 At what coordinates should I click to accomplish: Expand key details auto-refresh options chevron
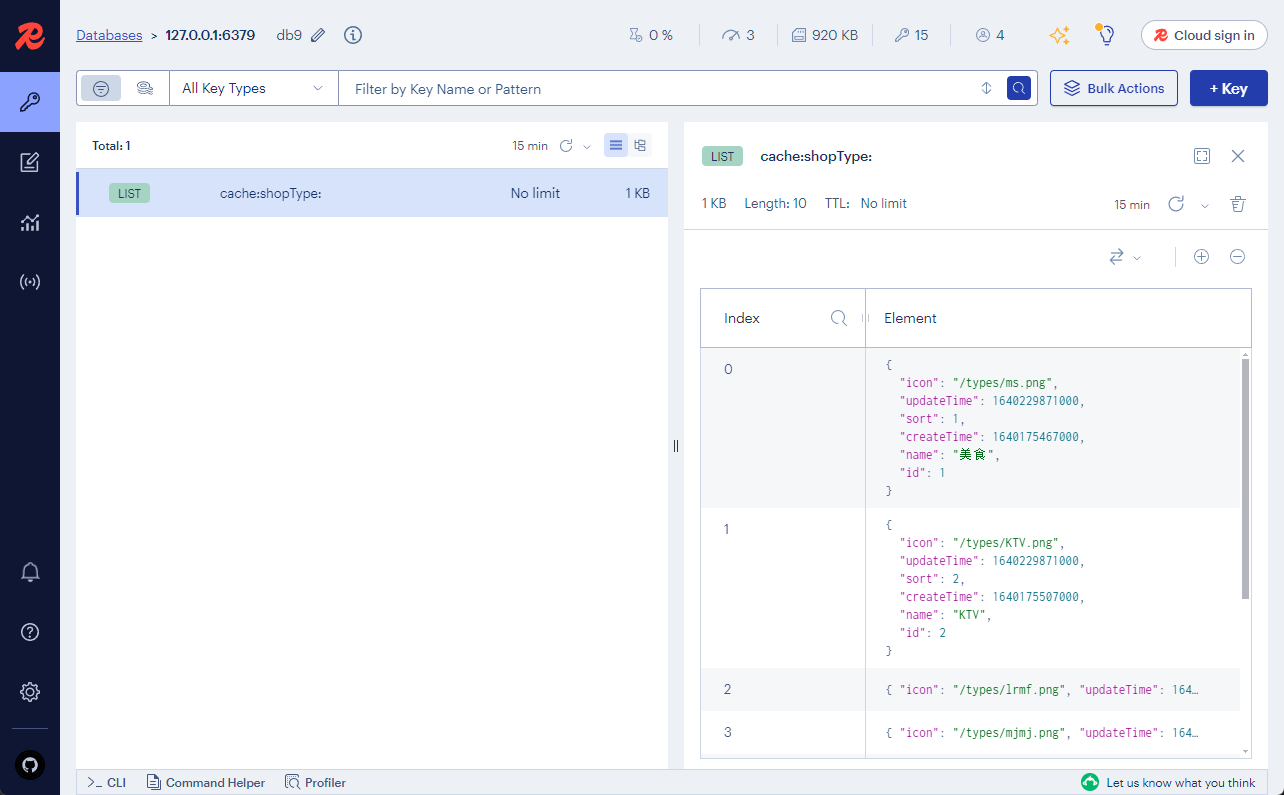click(x=1205, y=205)
